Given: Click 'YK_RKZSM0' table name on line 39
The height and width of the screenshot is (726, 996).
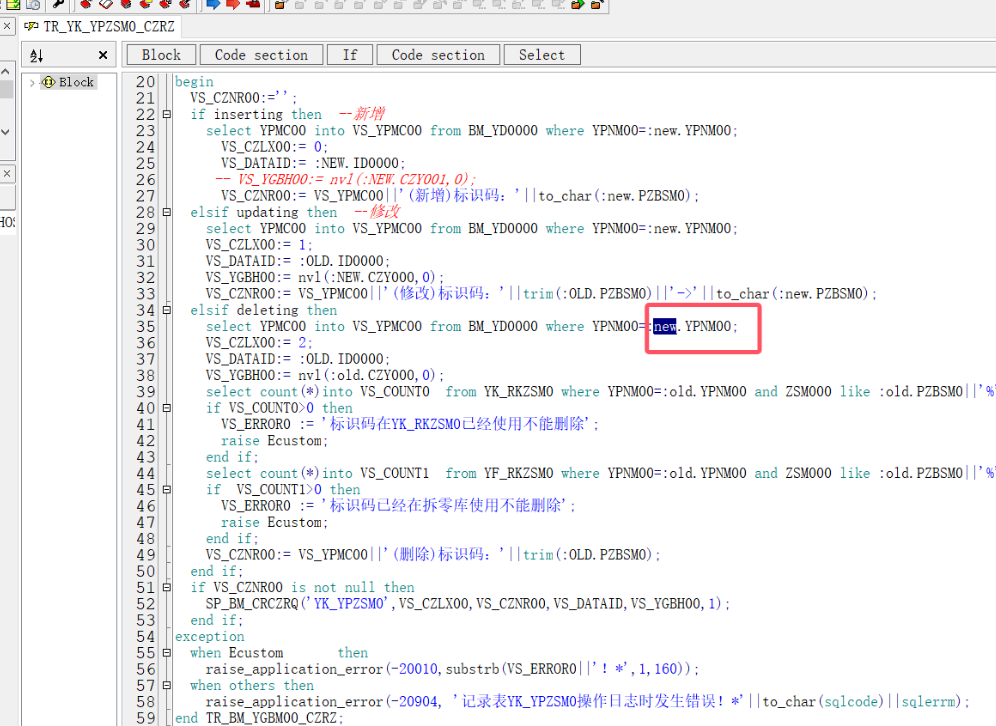Looking at the screenshot, I should [x=518, y=392].
